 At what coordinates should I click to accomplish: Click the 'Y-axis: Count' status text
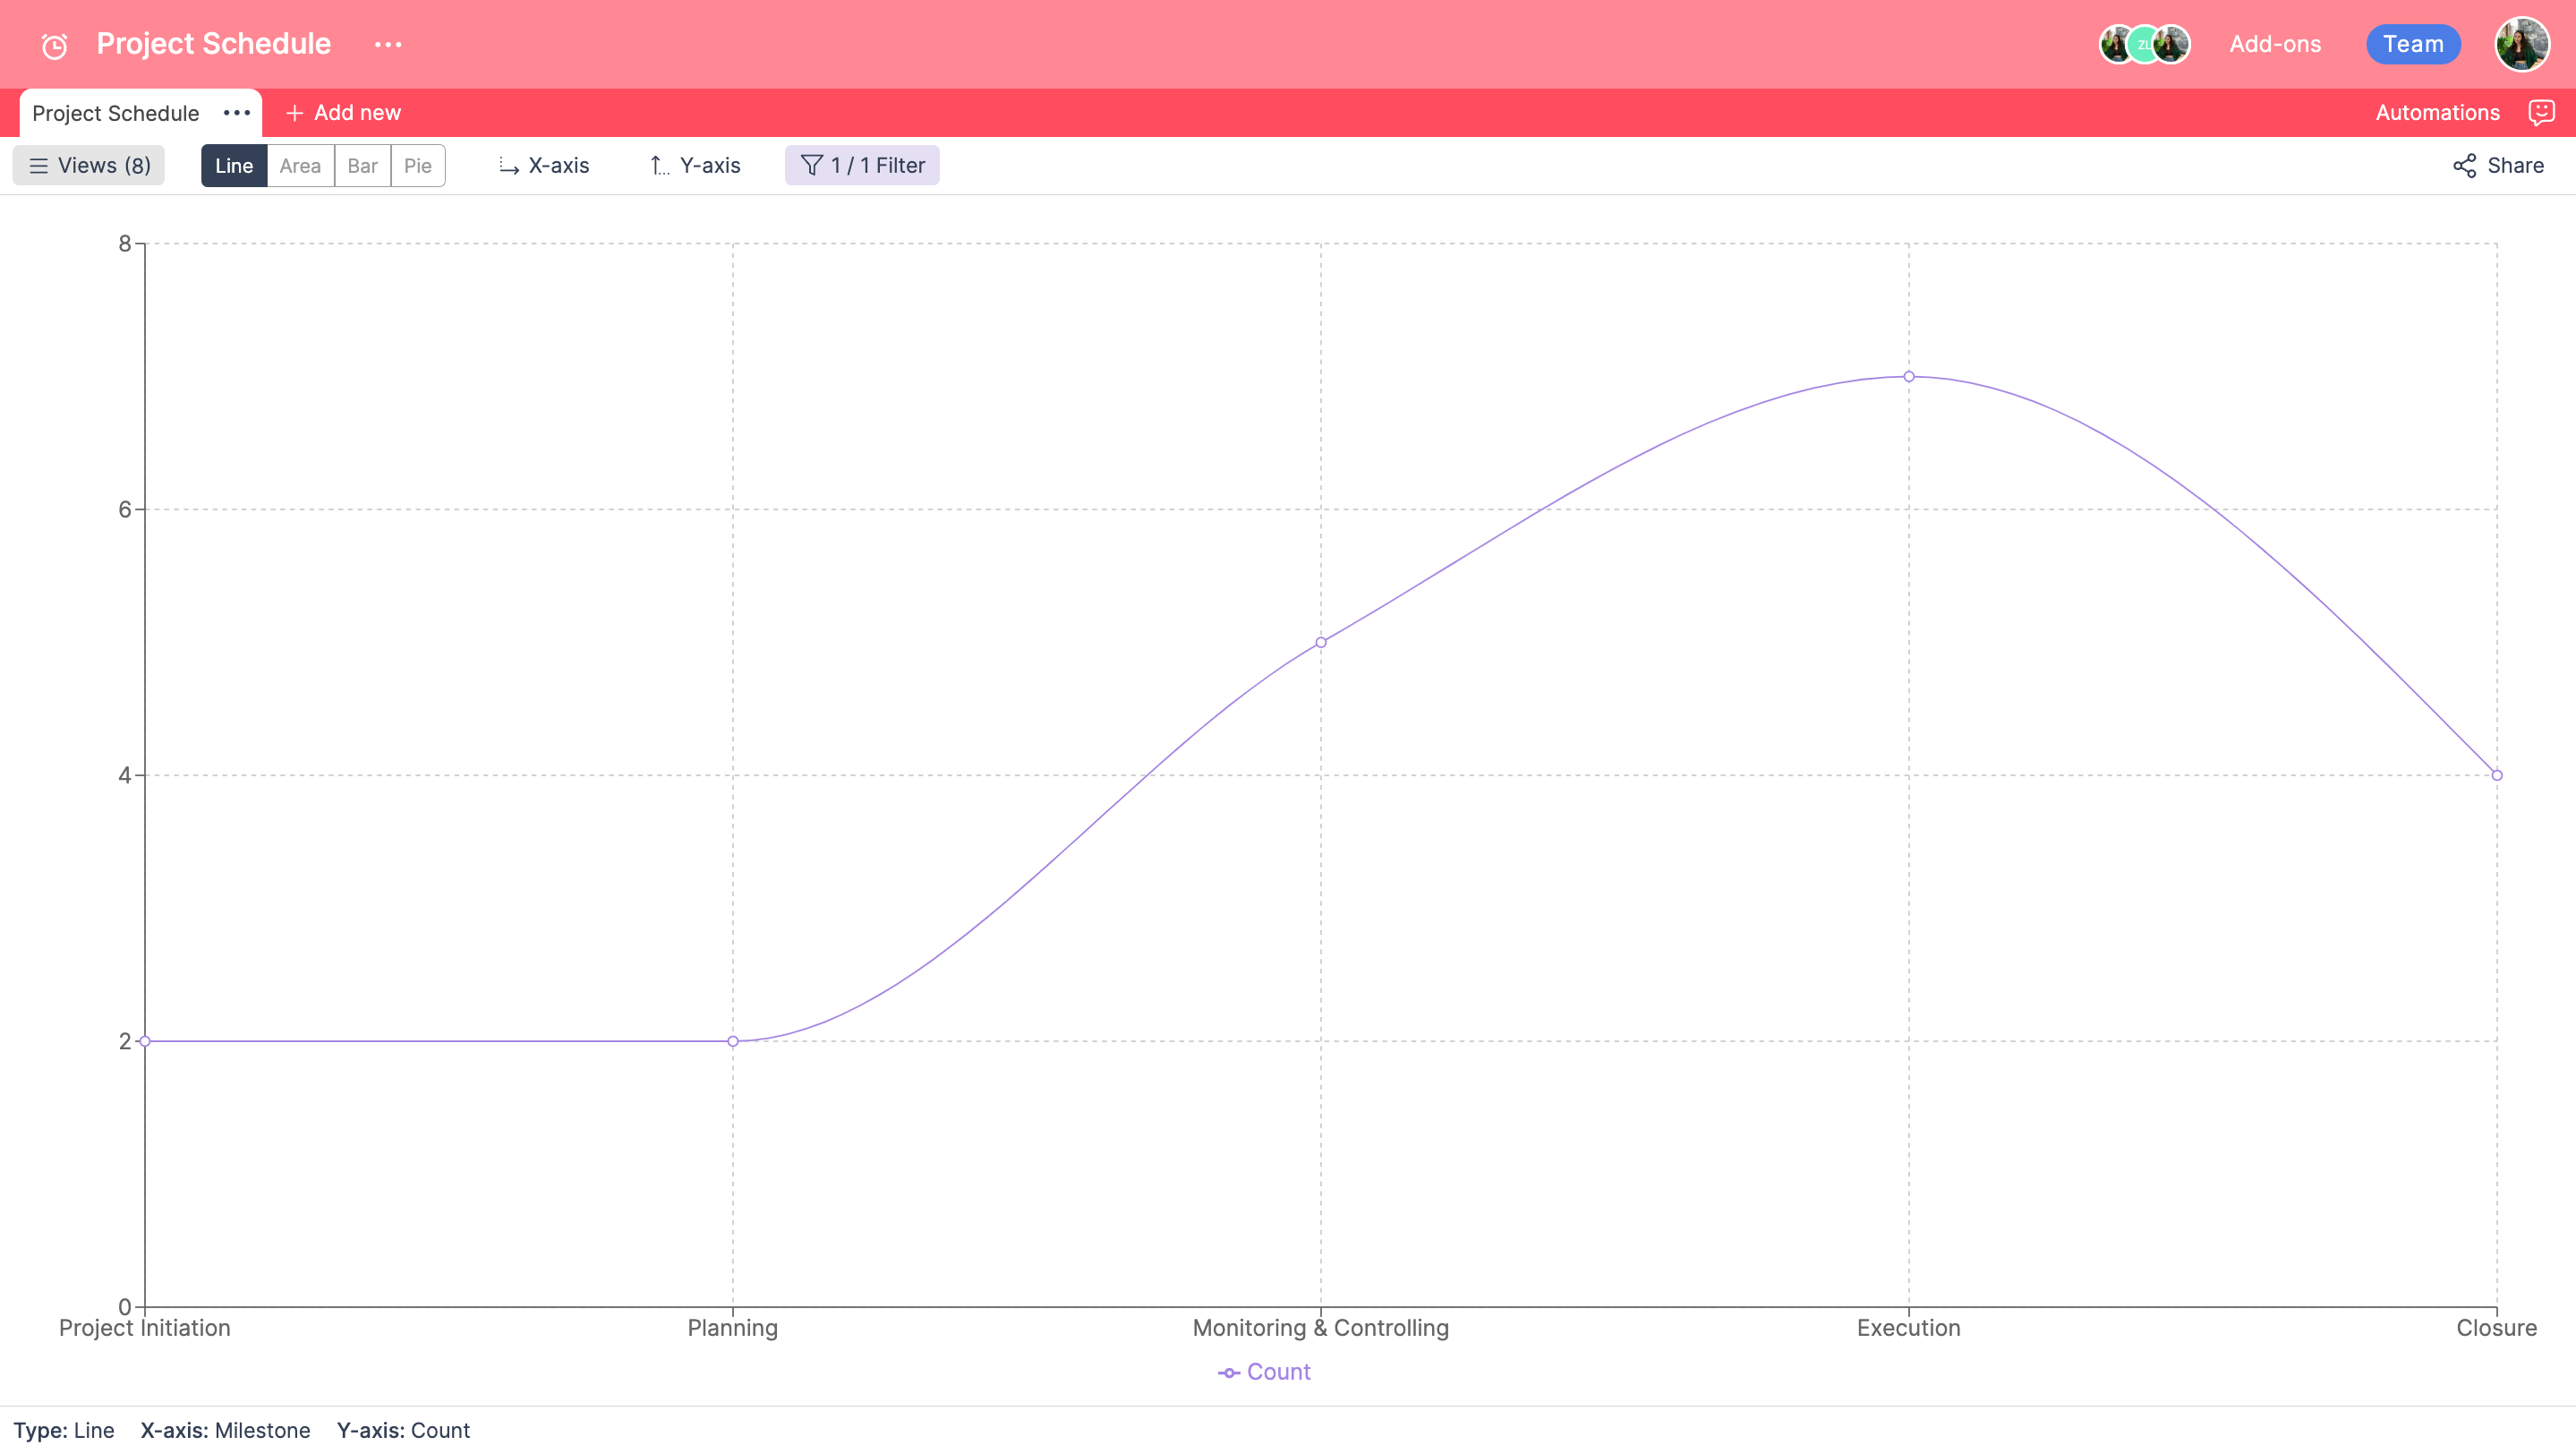[x=403, y=1430]
